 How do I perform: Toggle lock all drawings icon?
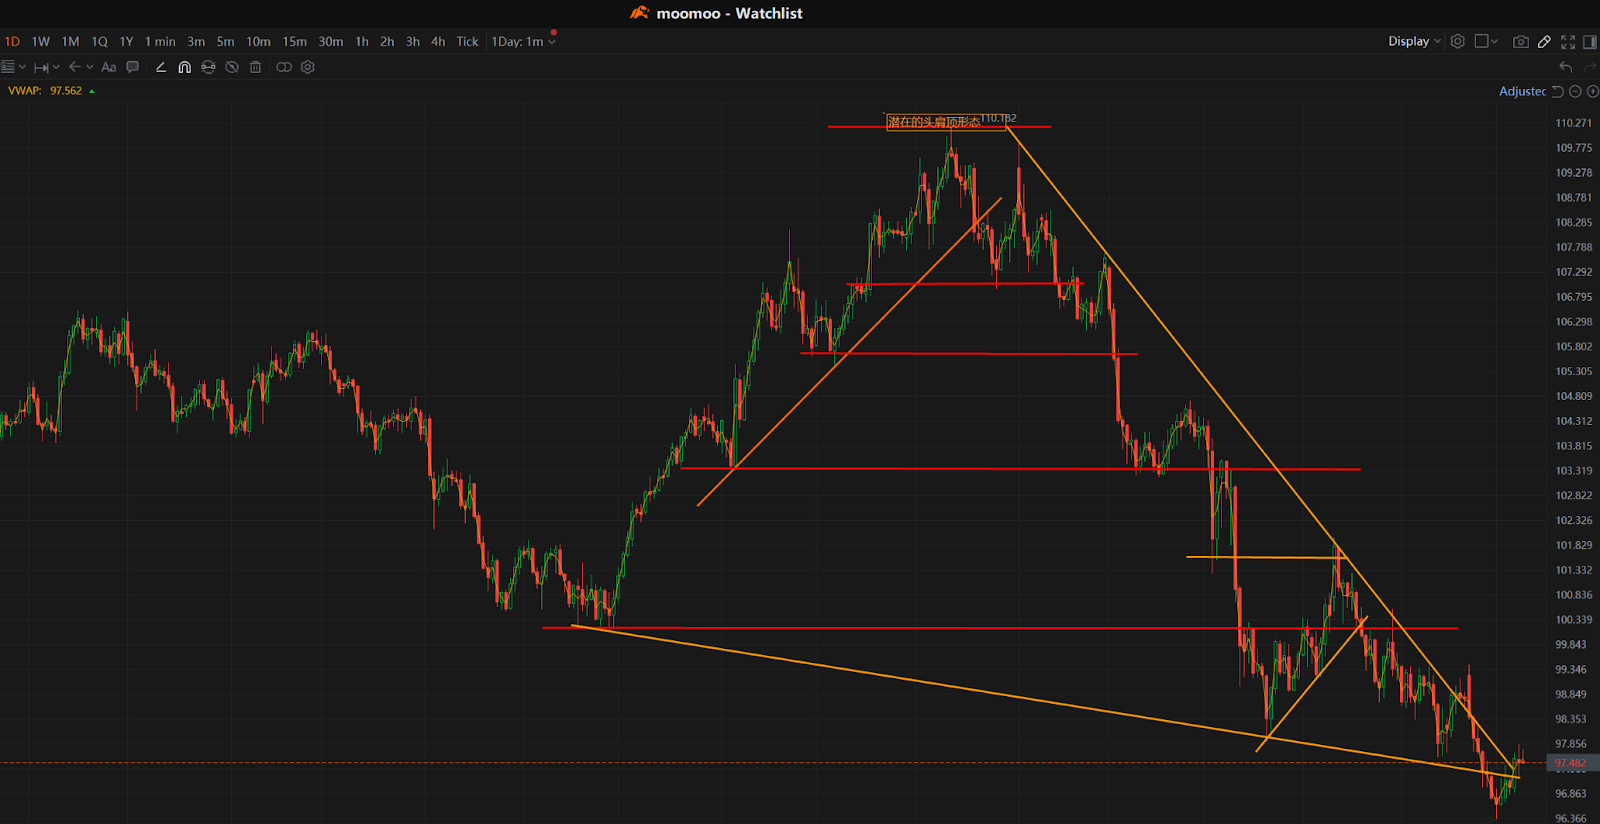tap(208, 67)
